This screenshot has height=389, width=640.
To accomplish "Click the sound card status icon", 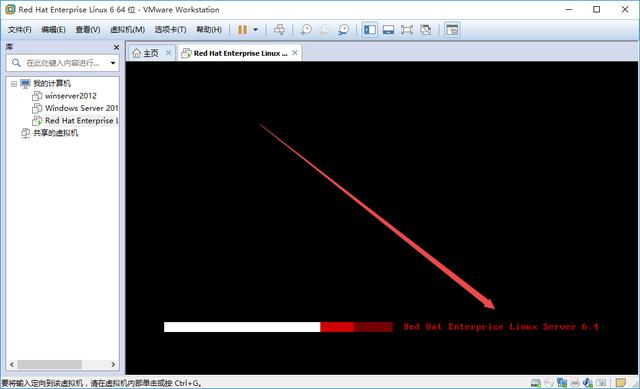I will point(588,382).
